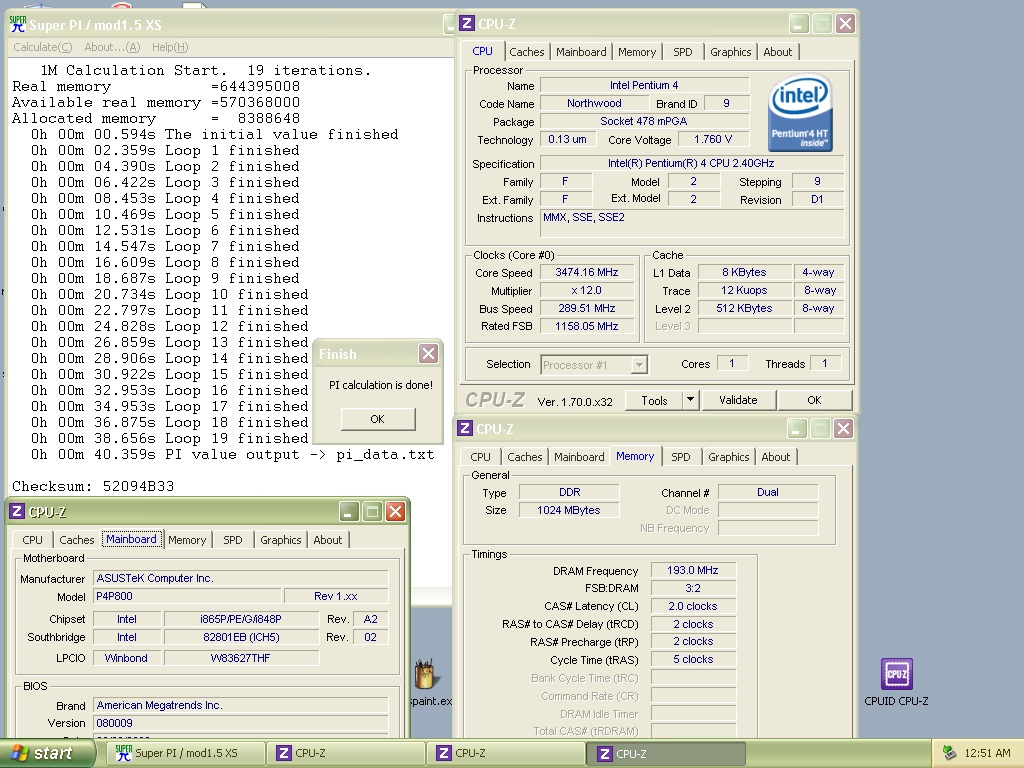The image size is (1024, 768).
Task: Click the taskbar clock 12:51 AM
Action: click(x=987, y=753)
